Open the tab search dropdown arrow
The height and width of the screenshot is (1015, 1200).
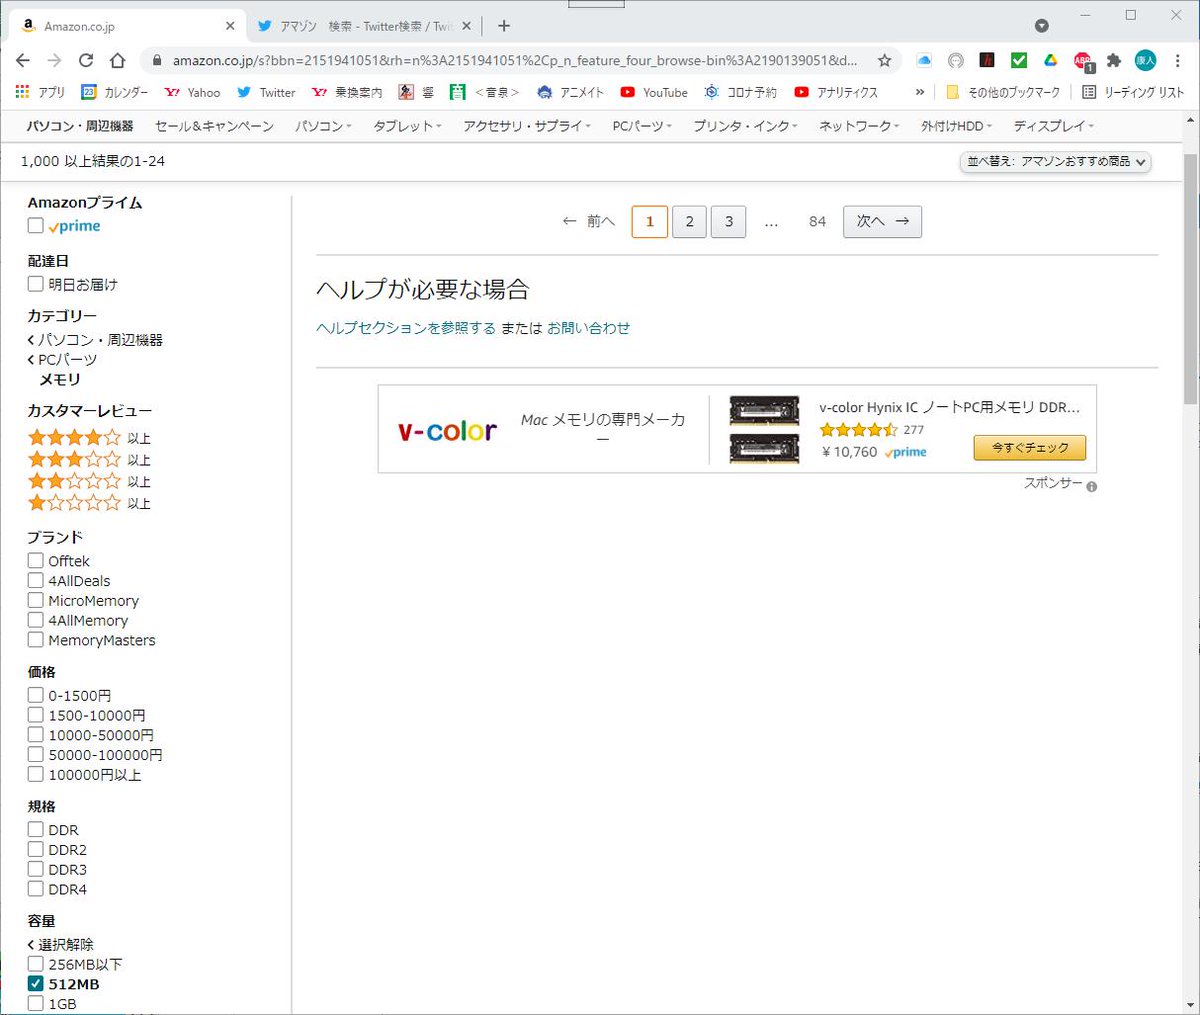(1041, 25)
